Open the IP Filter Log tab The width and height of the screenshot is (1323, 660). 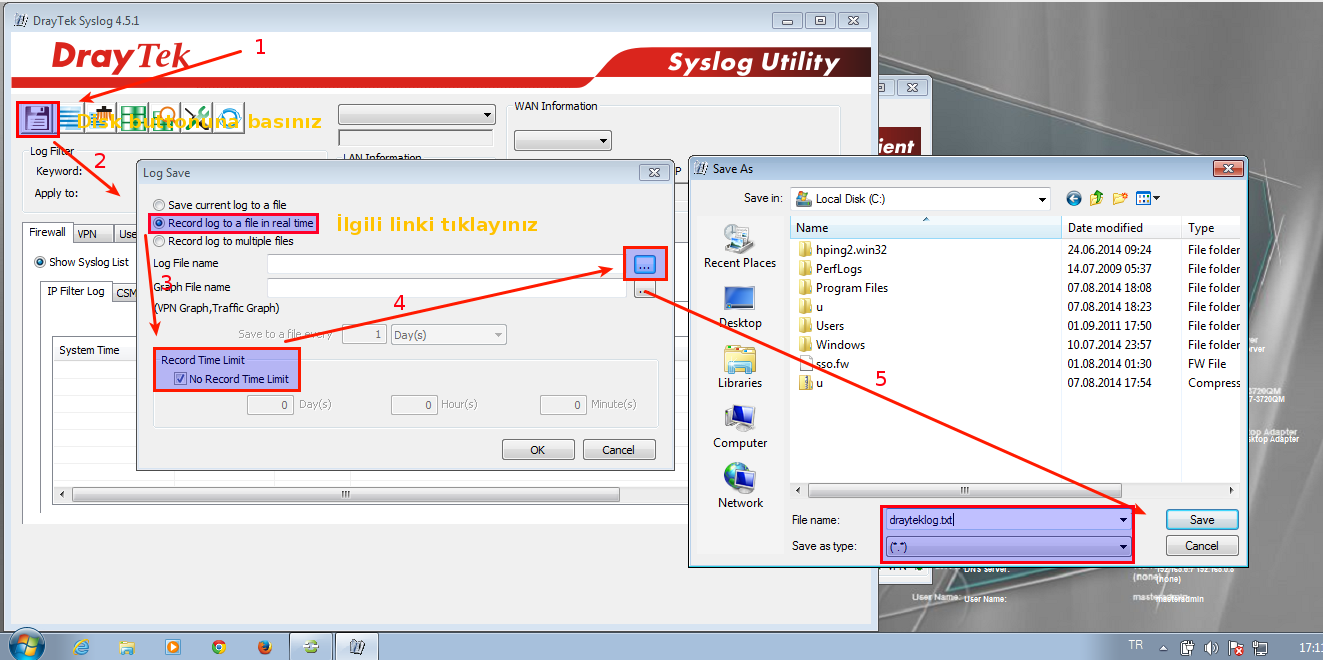[76, 291]
